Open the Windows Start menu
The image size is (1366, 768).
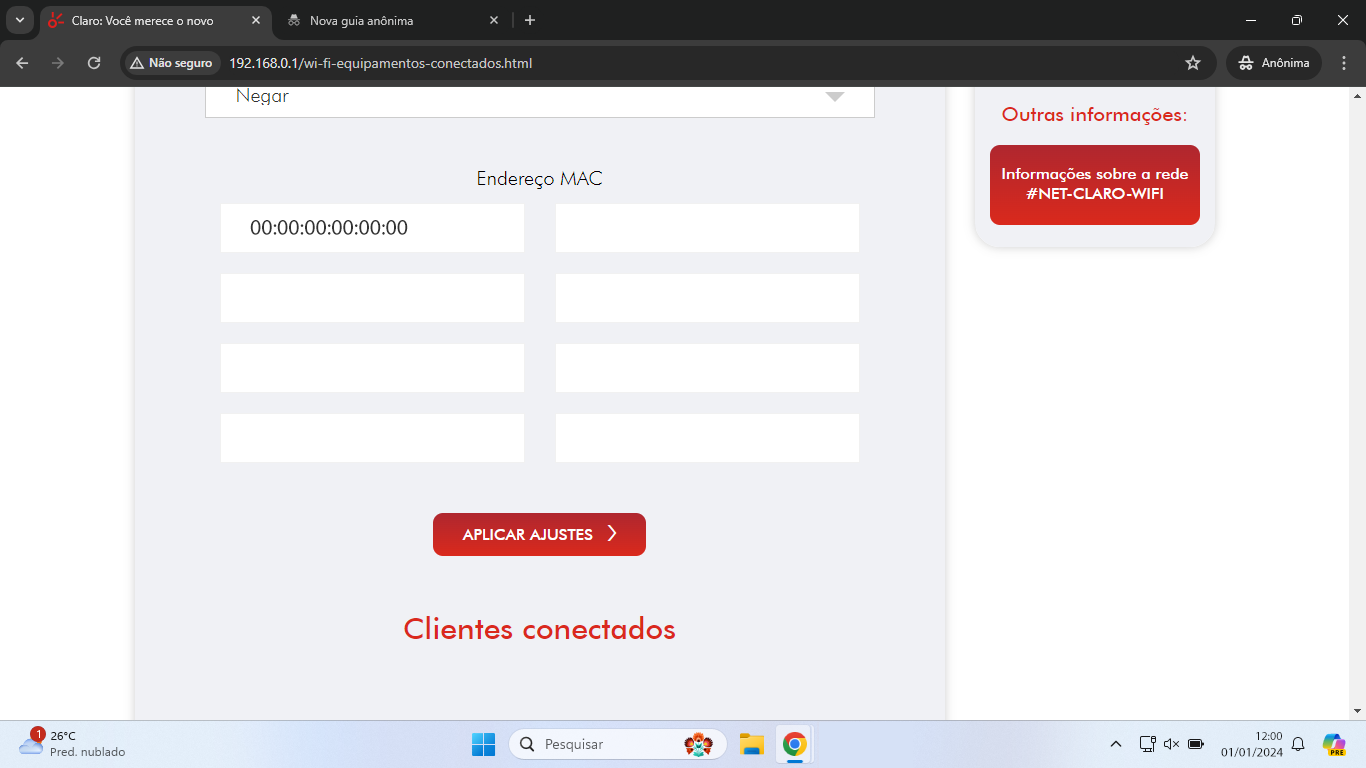tap(483, 744)
